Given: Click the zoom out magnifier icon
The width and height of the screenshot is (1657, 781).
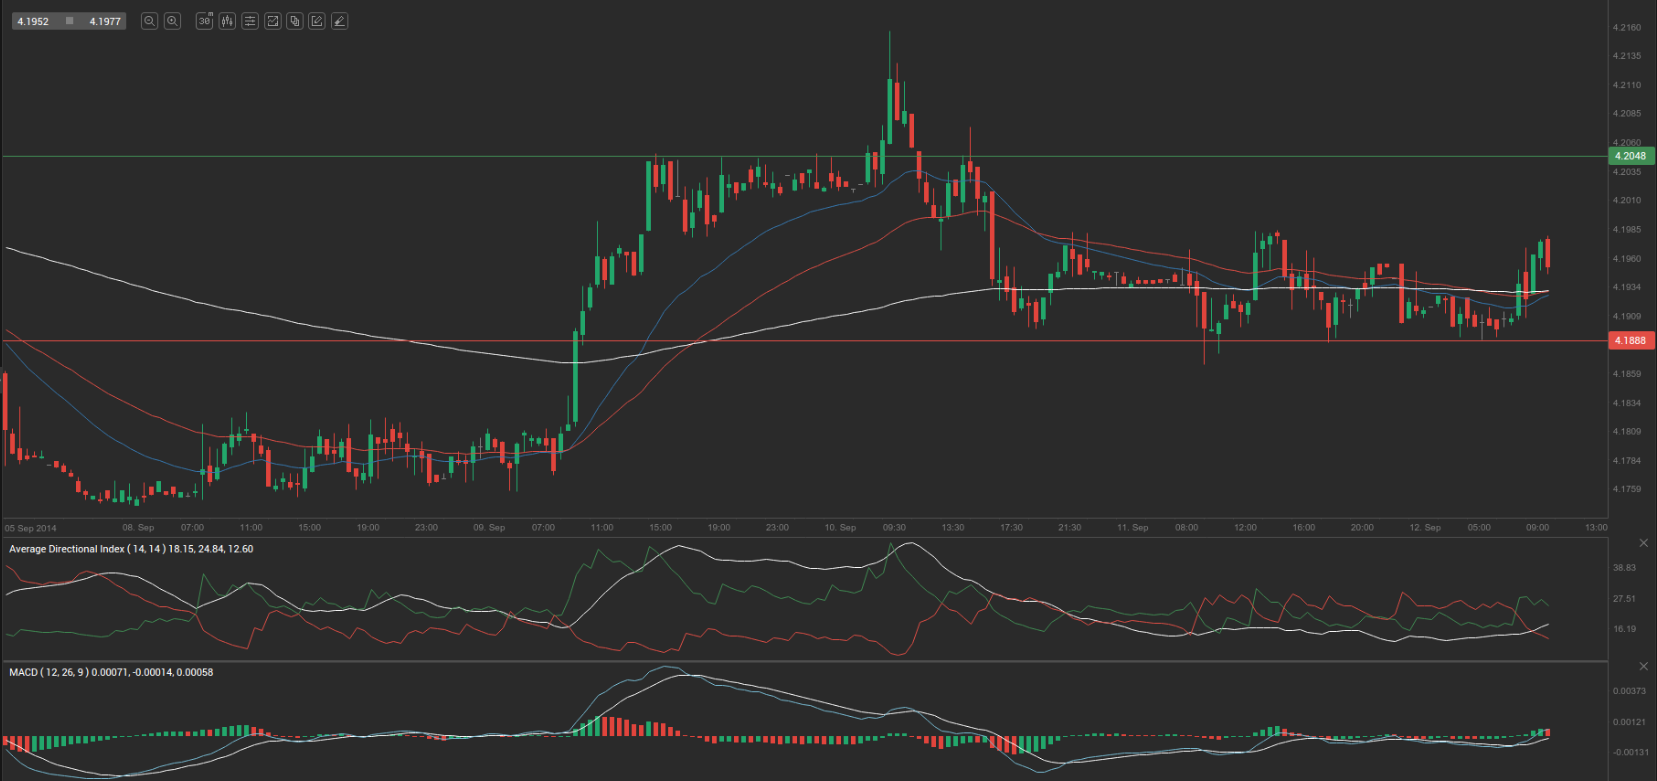Looking at the screenshot, I should coord(149,21).
